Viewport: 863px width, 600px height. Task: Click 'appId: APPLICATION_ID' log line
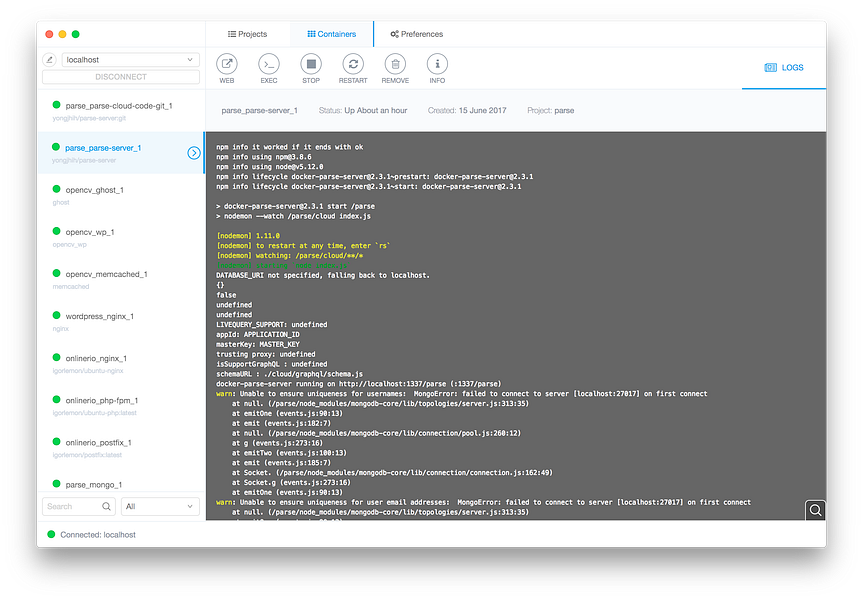coord(258,335)
